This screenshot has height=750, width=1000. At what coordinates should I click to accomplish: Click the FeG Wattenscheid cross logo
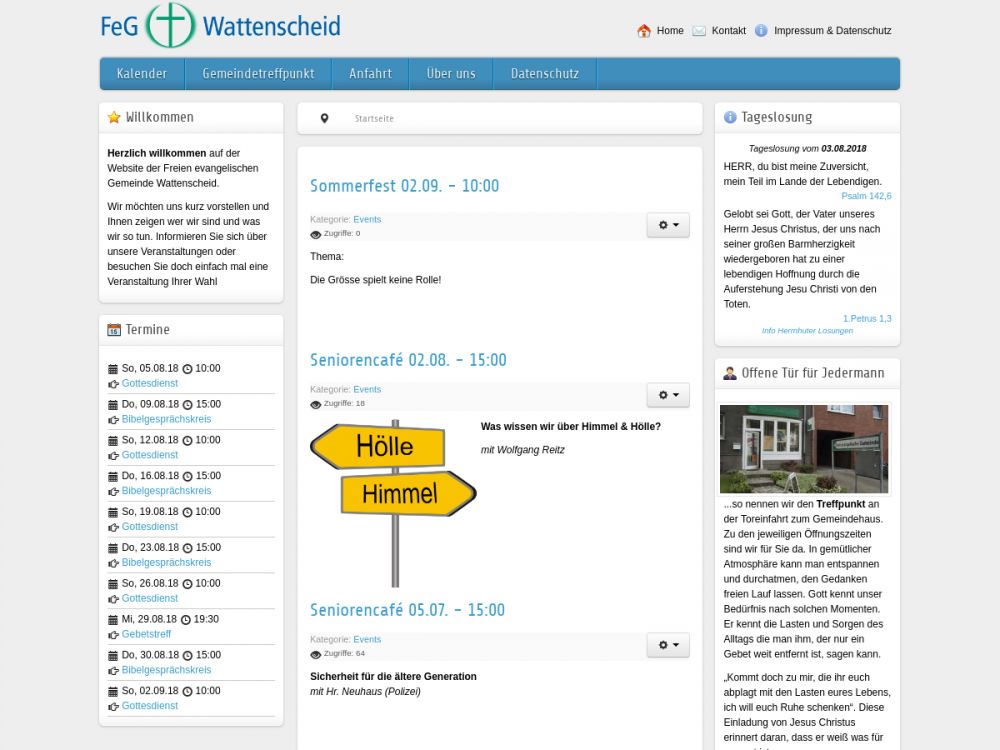pos(170,26)
